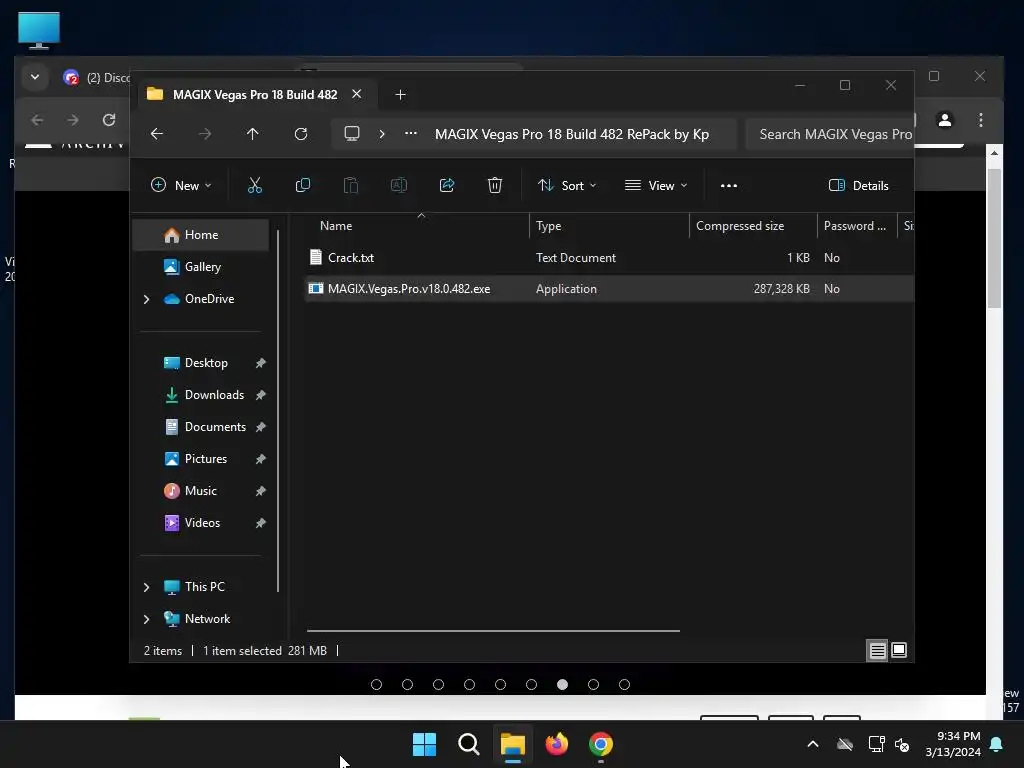Click the Copy icon in toolbar
Image resolution: width=1024 pixels, height=768 pixels.
tap(302, 185)
